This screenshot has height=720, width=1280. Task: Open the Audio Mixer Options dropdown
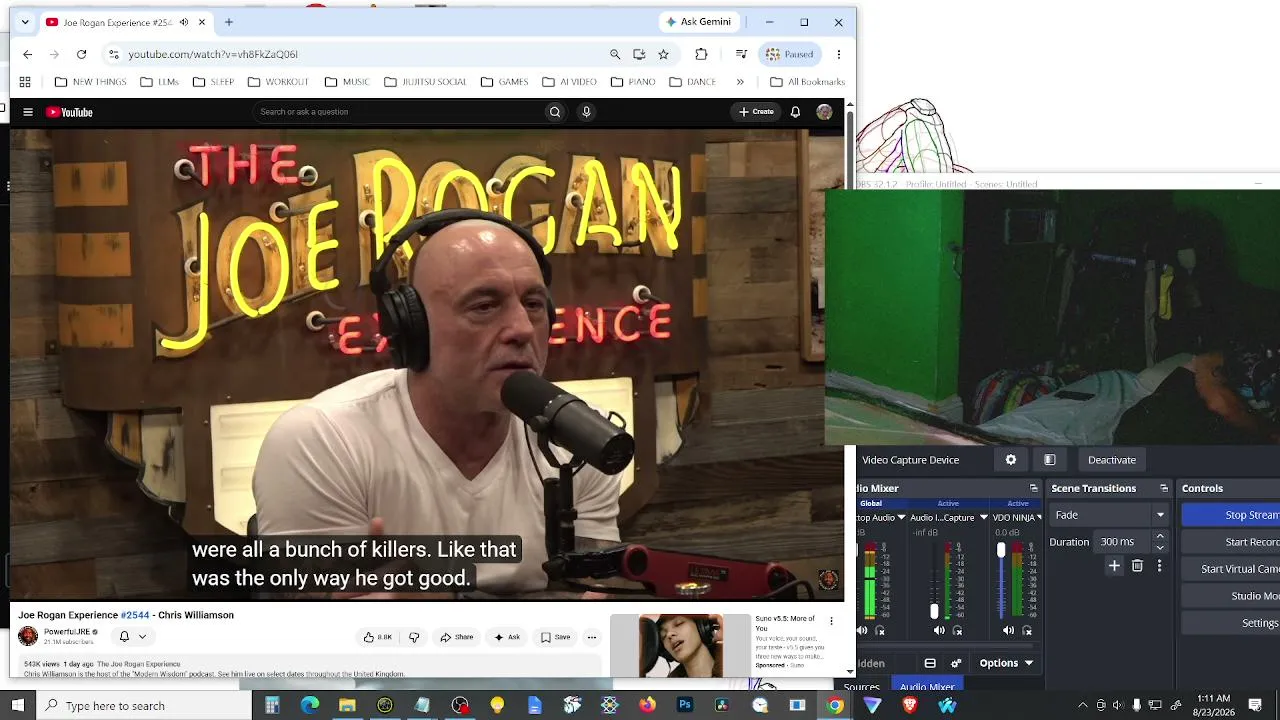coord(1005,663)
